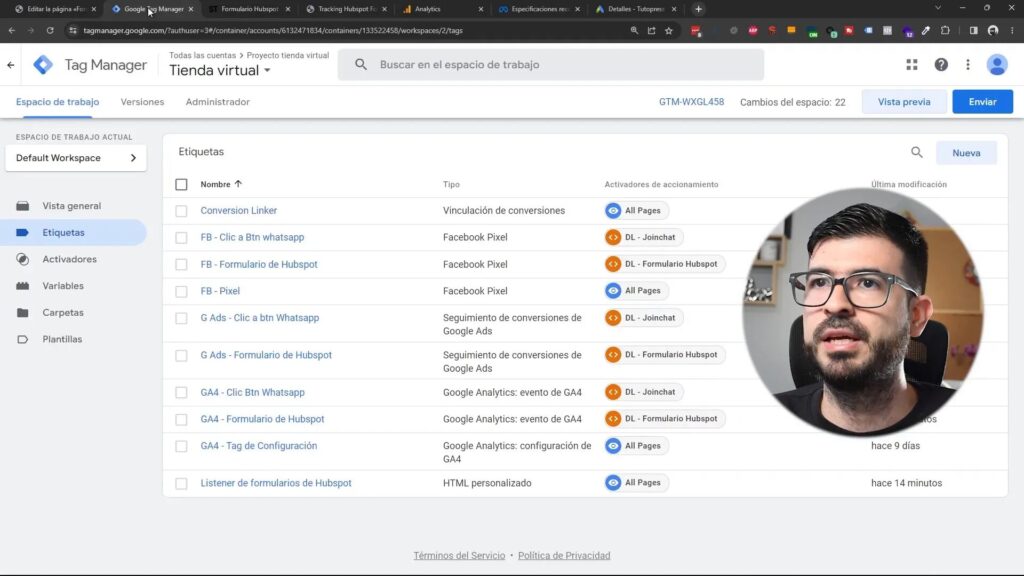Click the workspace search input field

click(560, 65)
